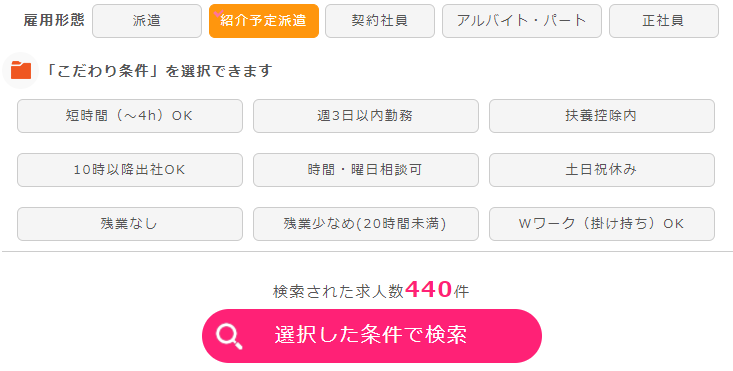Select Wワーク（掛け持ち）OK condition
The width and height of the screenshot is (733, 371).
click(x=602, y=224)
